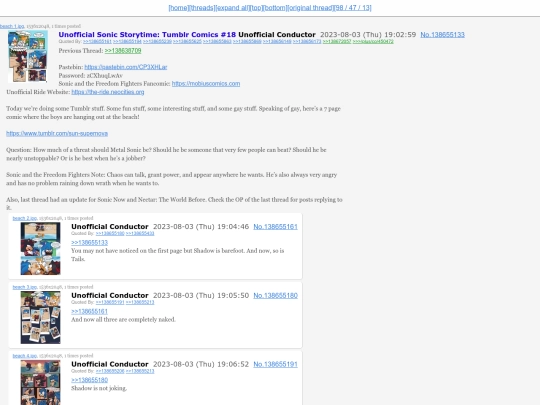Expand the beach 4.jpg sunset comic thumbnail
The image size is (540, 405).
click(40, 382)
